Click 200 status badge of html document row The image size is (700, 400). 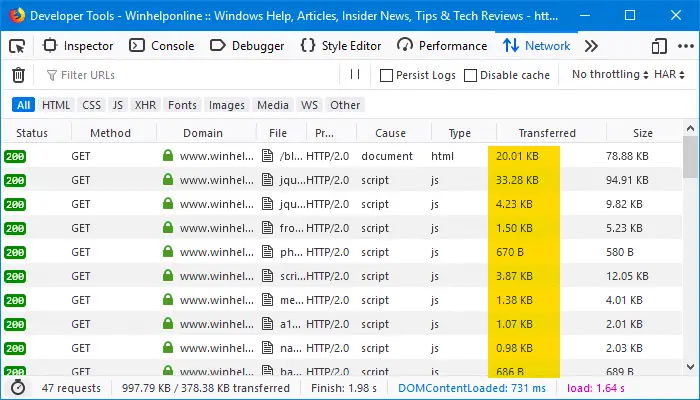tap(15, 156)
